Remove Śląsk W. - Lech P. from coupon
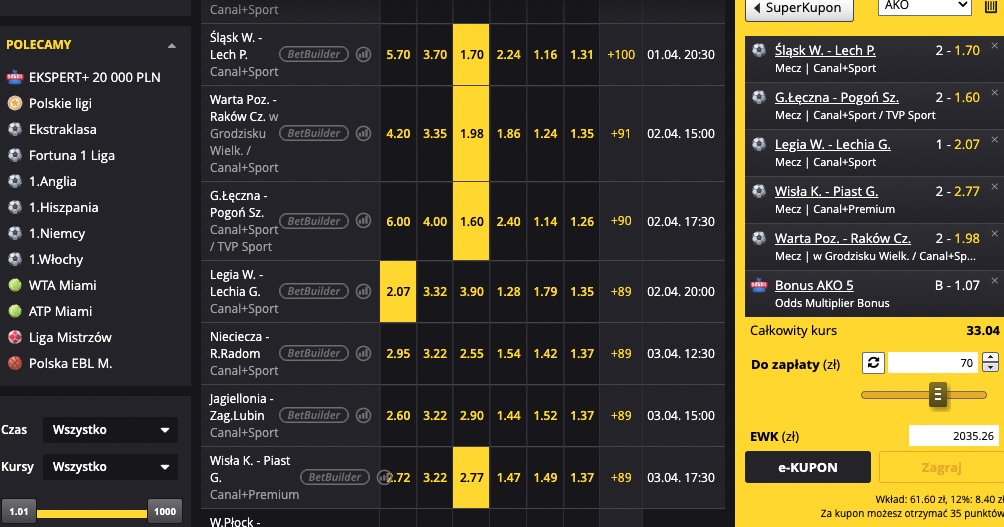The image size is (1004, 527). pyautogui.click(x=994, y=46)
